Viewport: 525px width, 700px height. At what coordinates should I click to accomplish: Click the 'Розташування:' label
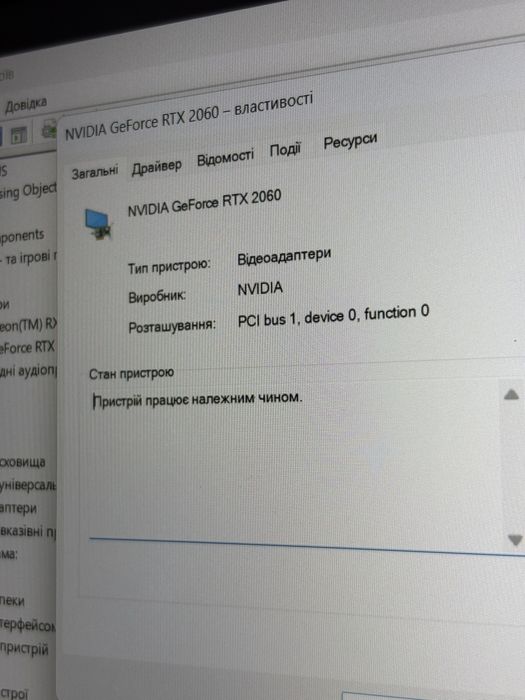172,327
